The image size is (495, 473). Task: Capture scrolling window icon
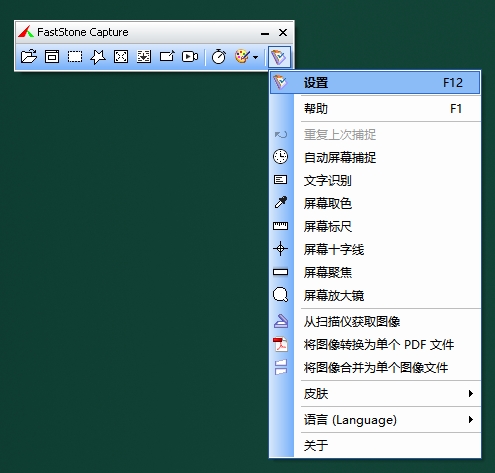[x=144, y=57]
